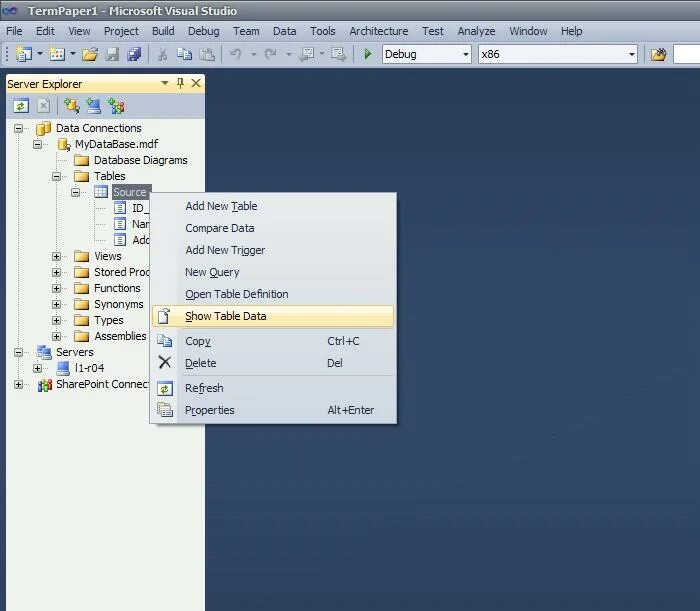The image size is (700, 611).
Task: Open the Redo history dropdown arrow
Action: [x=288, y=54]
